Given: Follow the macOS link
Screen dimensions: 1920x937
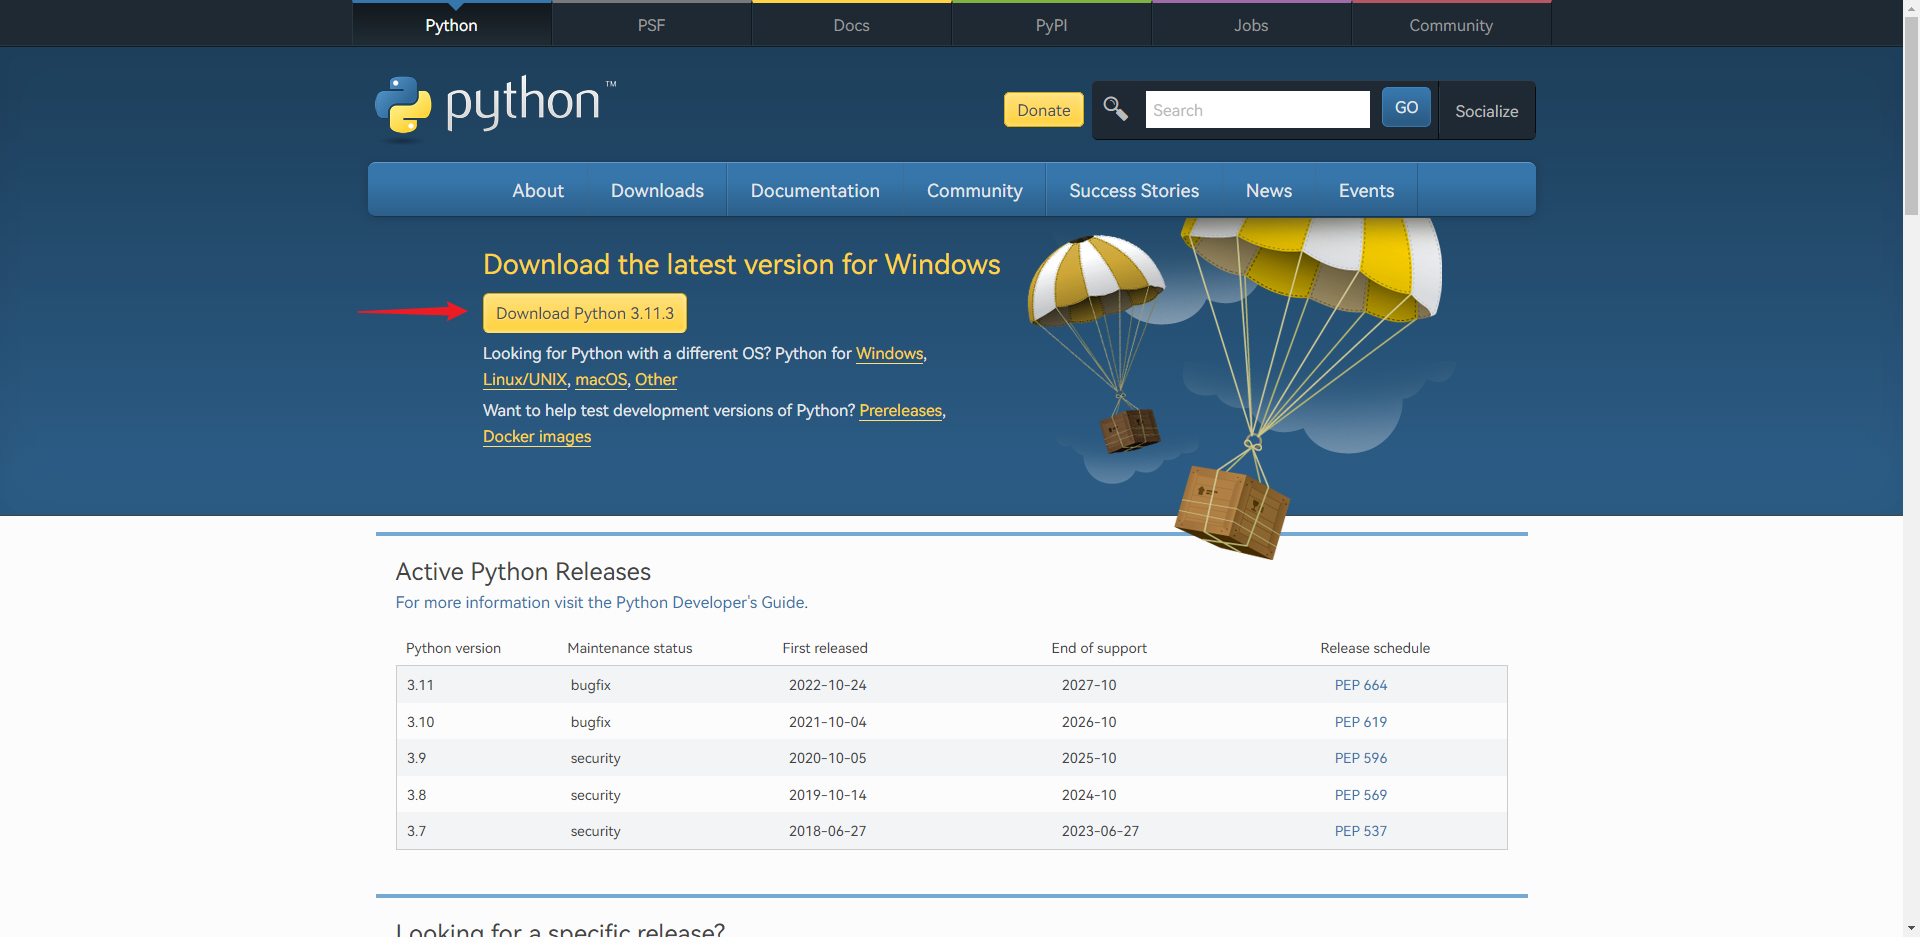Looking at the screenshot, I should 601,380.
